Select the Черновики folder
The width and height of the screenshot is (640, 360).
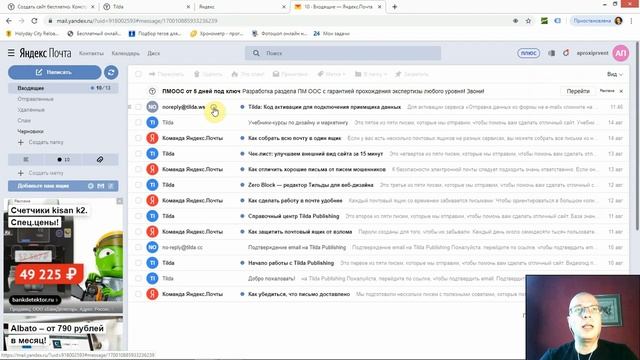(x=30, y=131)
